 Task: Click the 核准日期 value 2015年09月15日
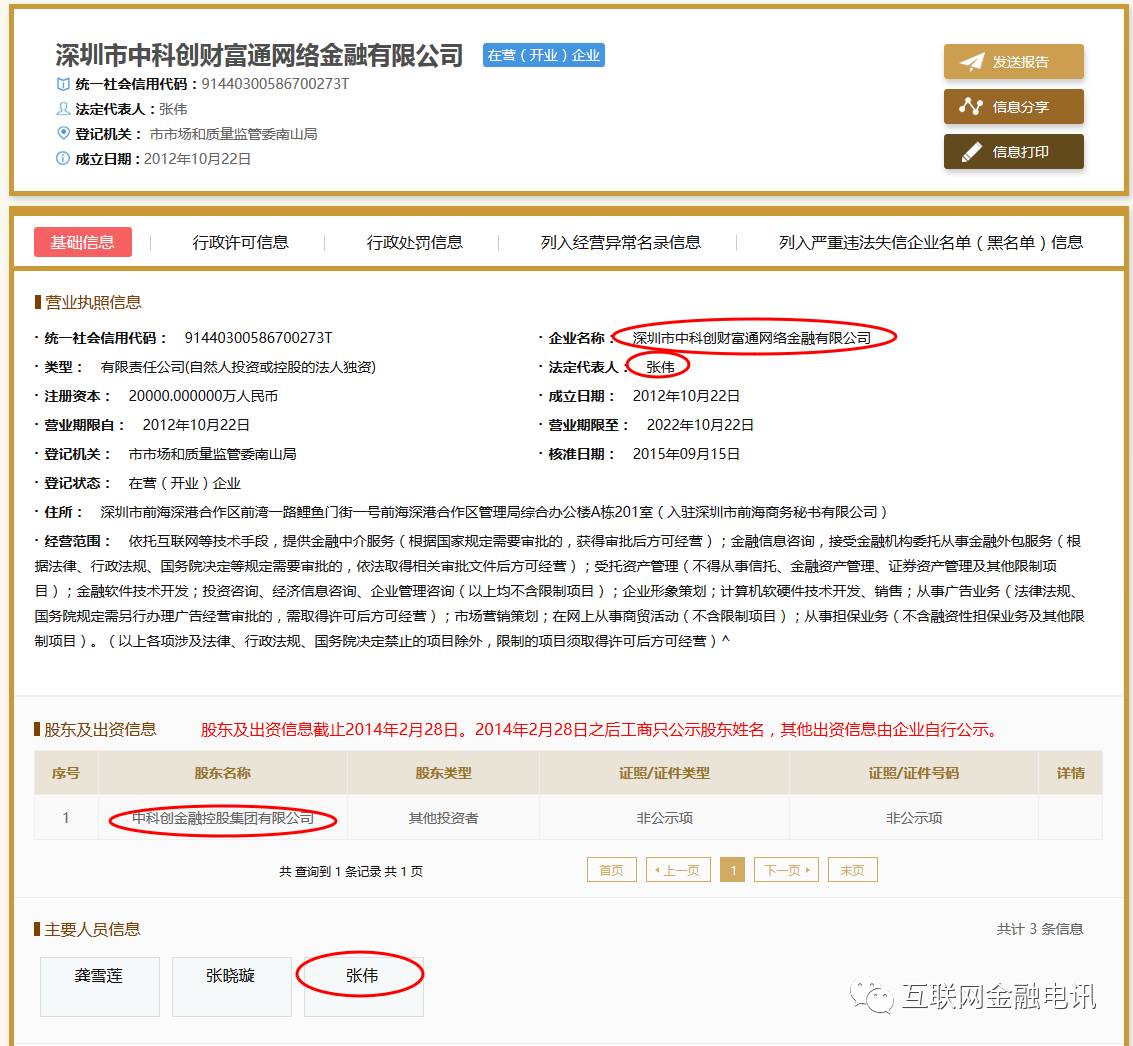point(686,454)
